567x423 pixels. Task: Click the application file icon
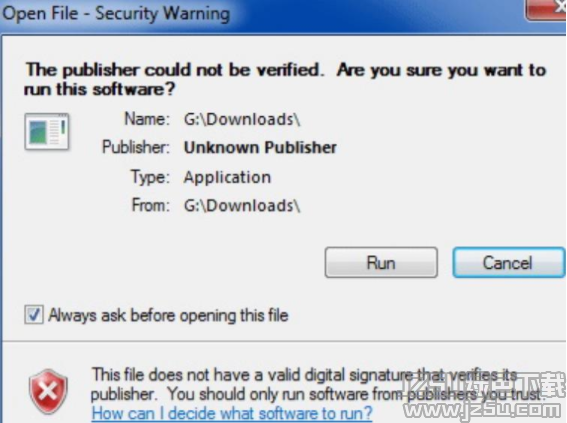click(x=47, y=132)
